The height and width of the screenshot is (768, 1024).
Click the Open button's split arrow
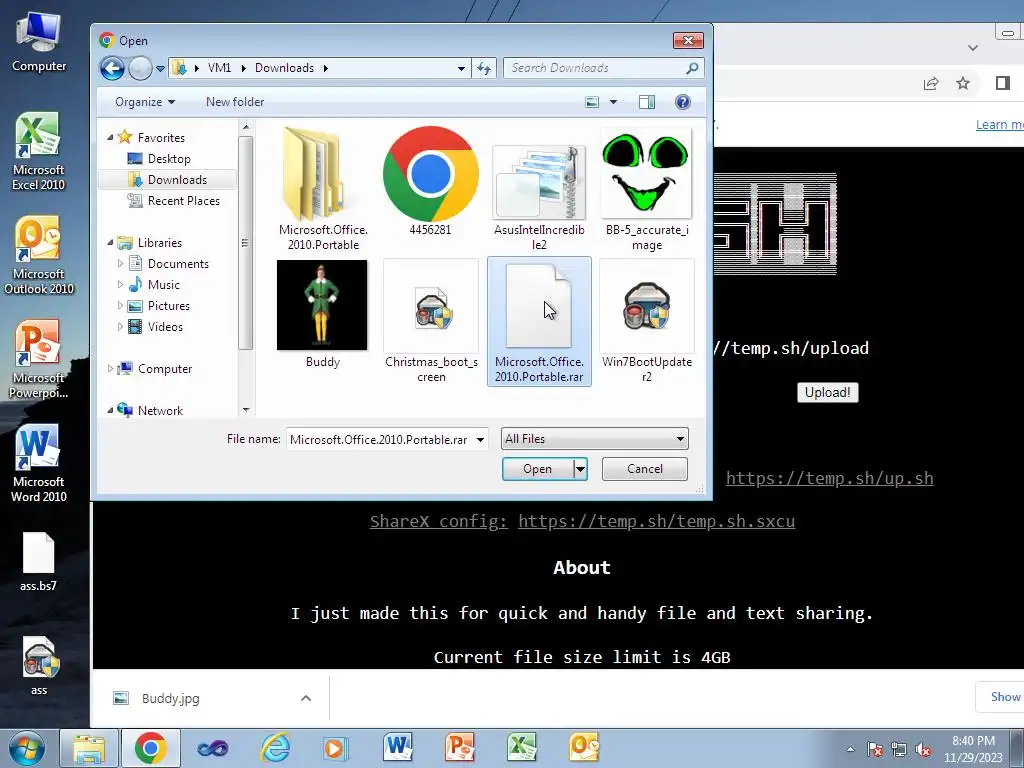(580, 469)
